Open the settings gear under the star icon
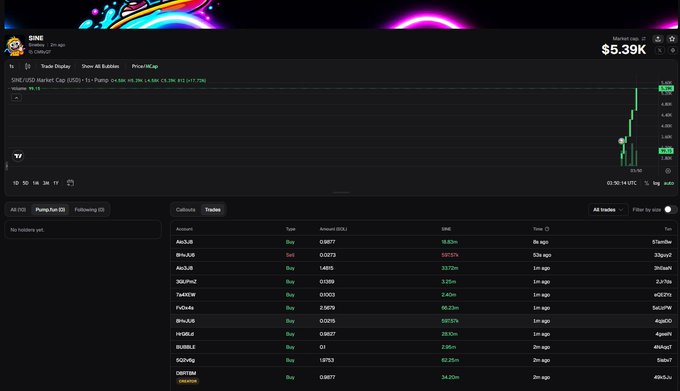The width and height of the screenshot is (680, 391). [x=673, y=50]
